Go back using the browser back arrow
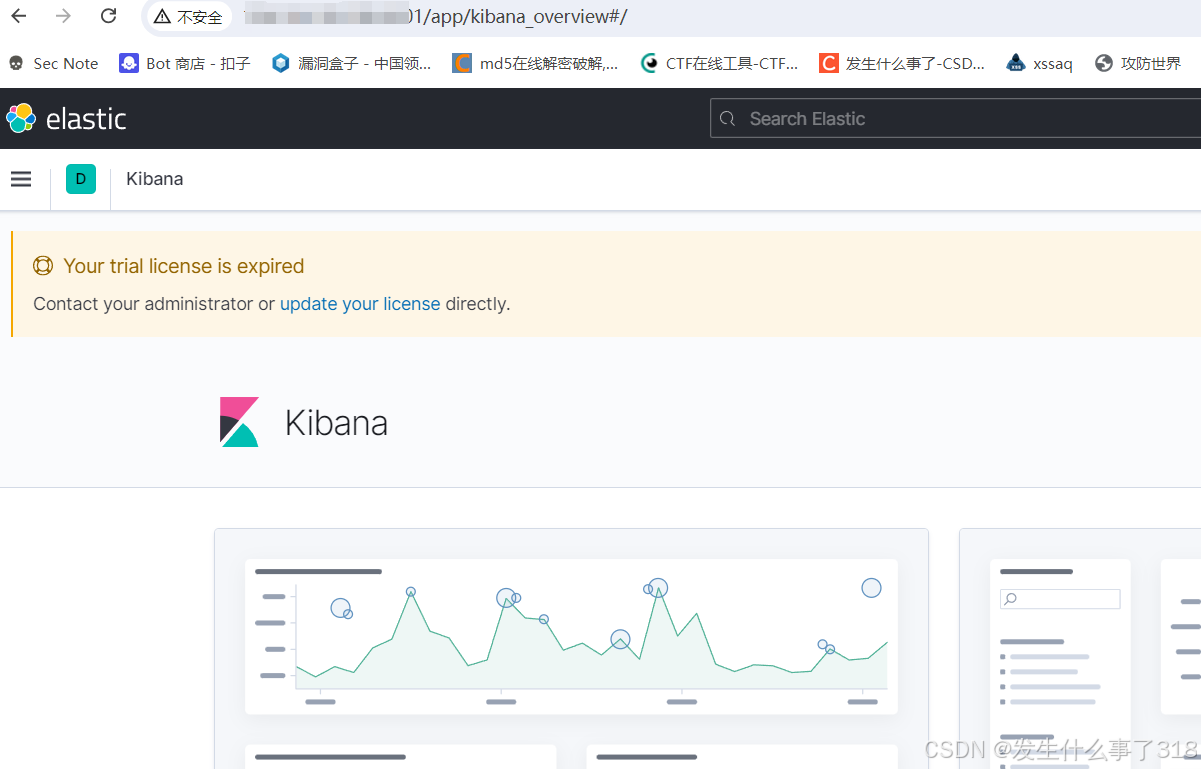The width and height of the screenshot is (1201, 769). (x=19, y=16)
